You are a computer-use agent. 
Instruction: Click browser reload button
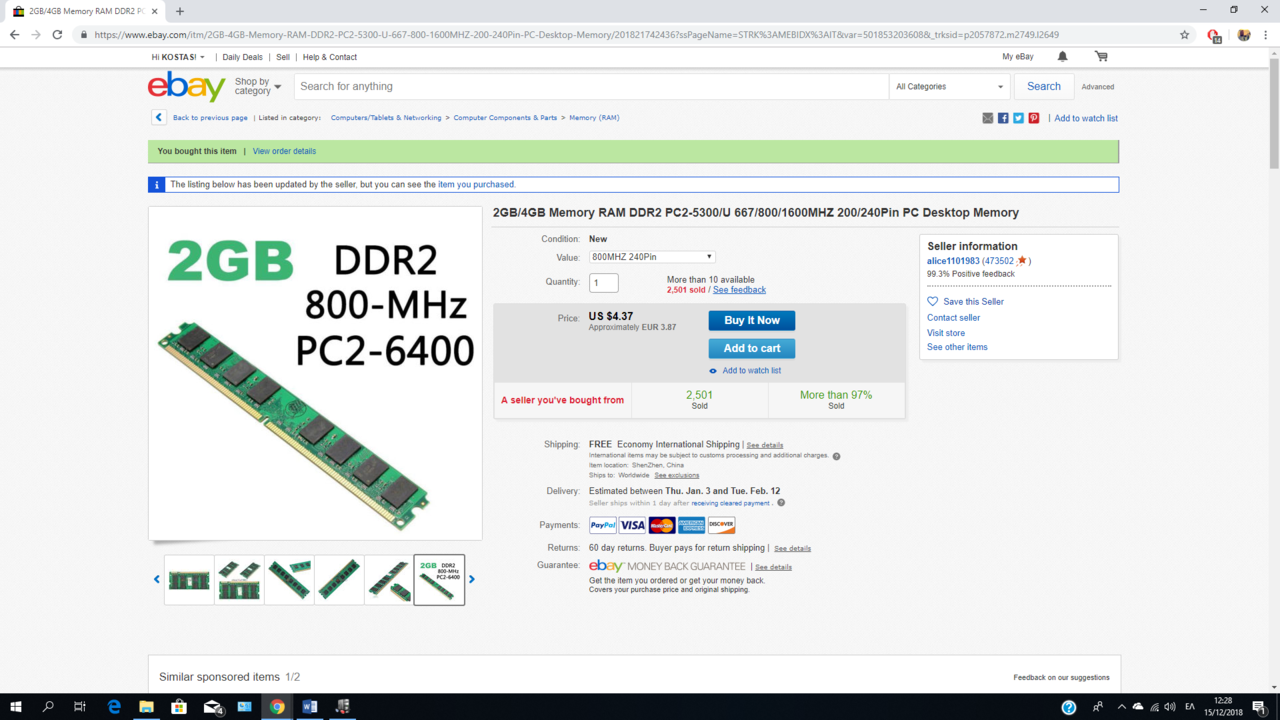coord(57,34)
